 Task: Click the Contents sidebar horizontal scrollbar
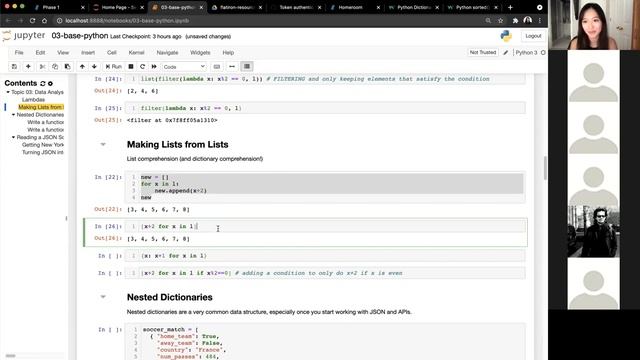point(11,356)
